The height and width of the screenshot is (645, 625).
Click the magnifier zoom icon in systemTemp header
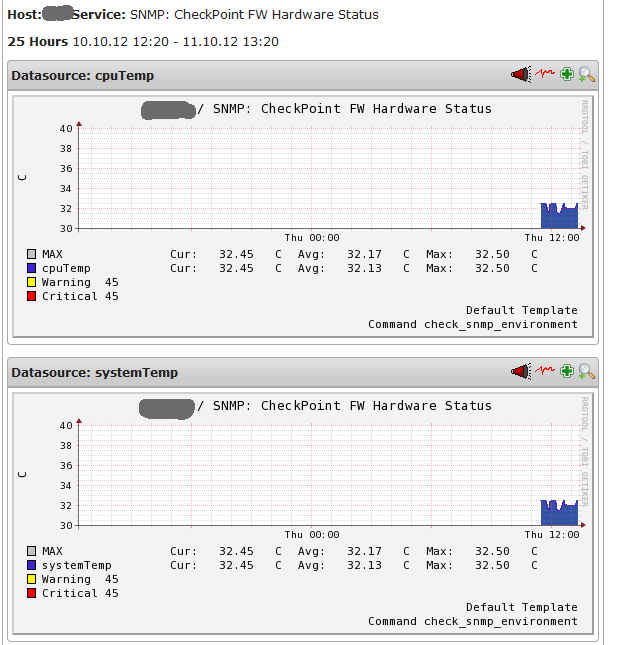(x=586, y=371)
